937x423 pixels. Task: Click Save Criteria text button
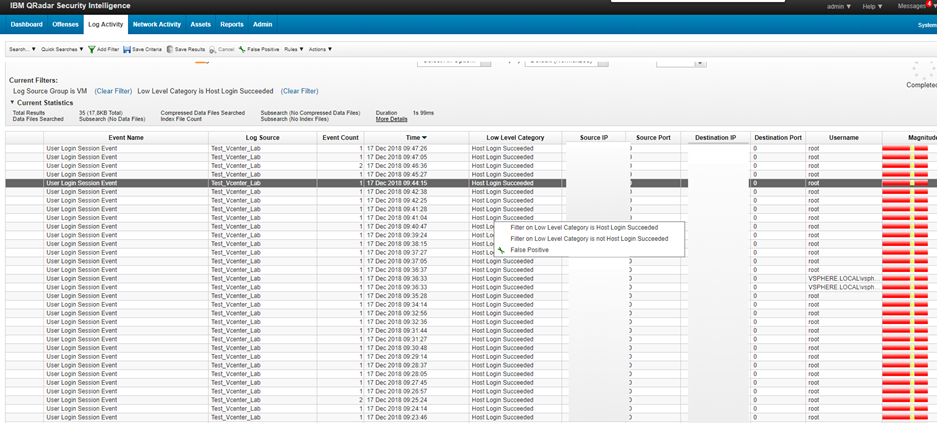click(x=147, y=50)
